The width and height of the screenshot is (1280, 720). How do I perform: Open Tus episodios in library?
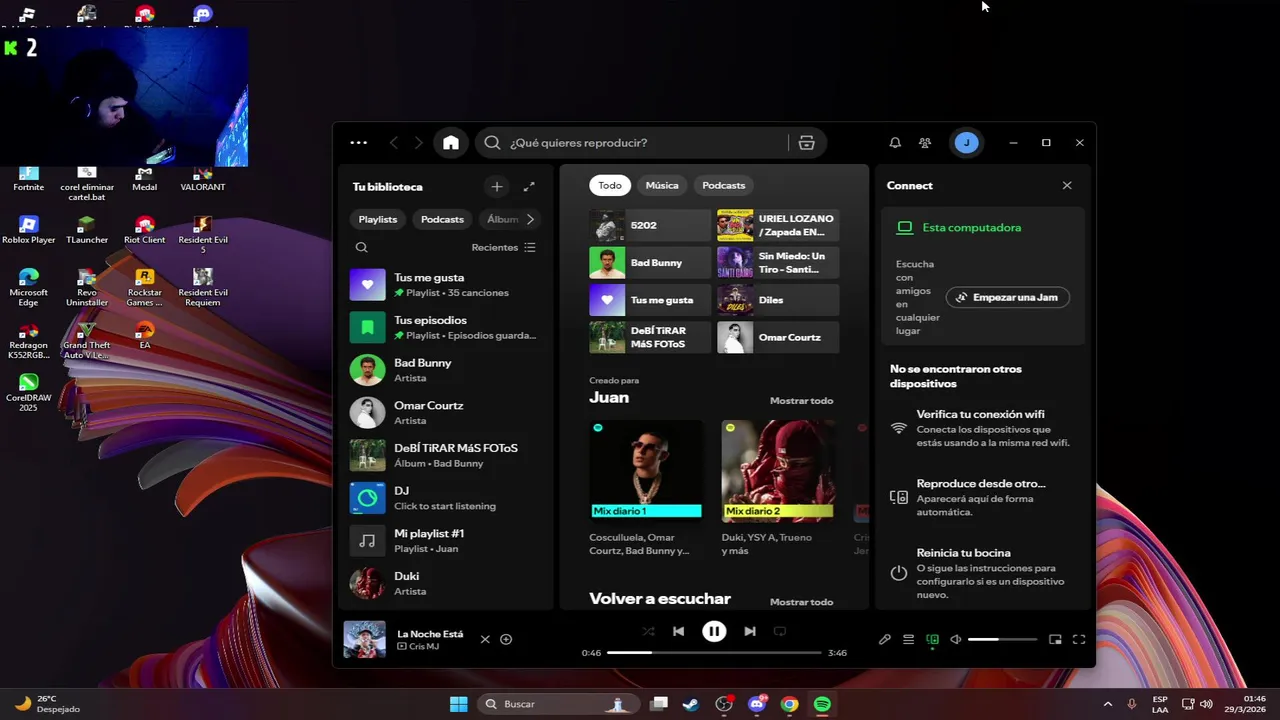(x=446, y=327)
